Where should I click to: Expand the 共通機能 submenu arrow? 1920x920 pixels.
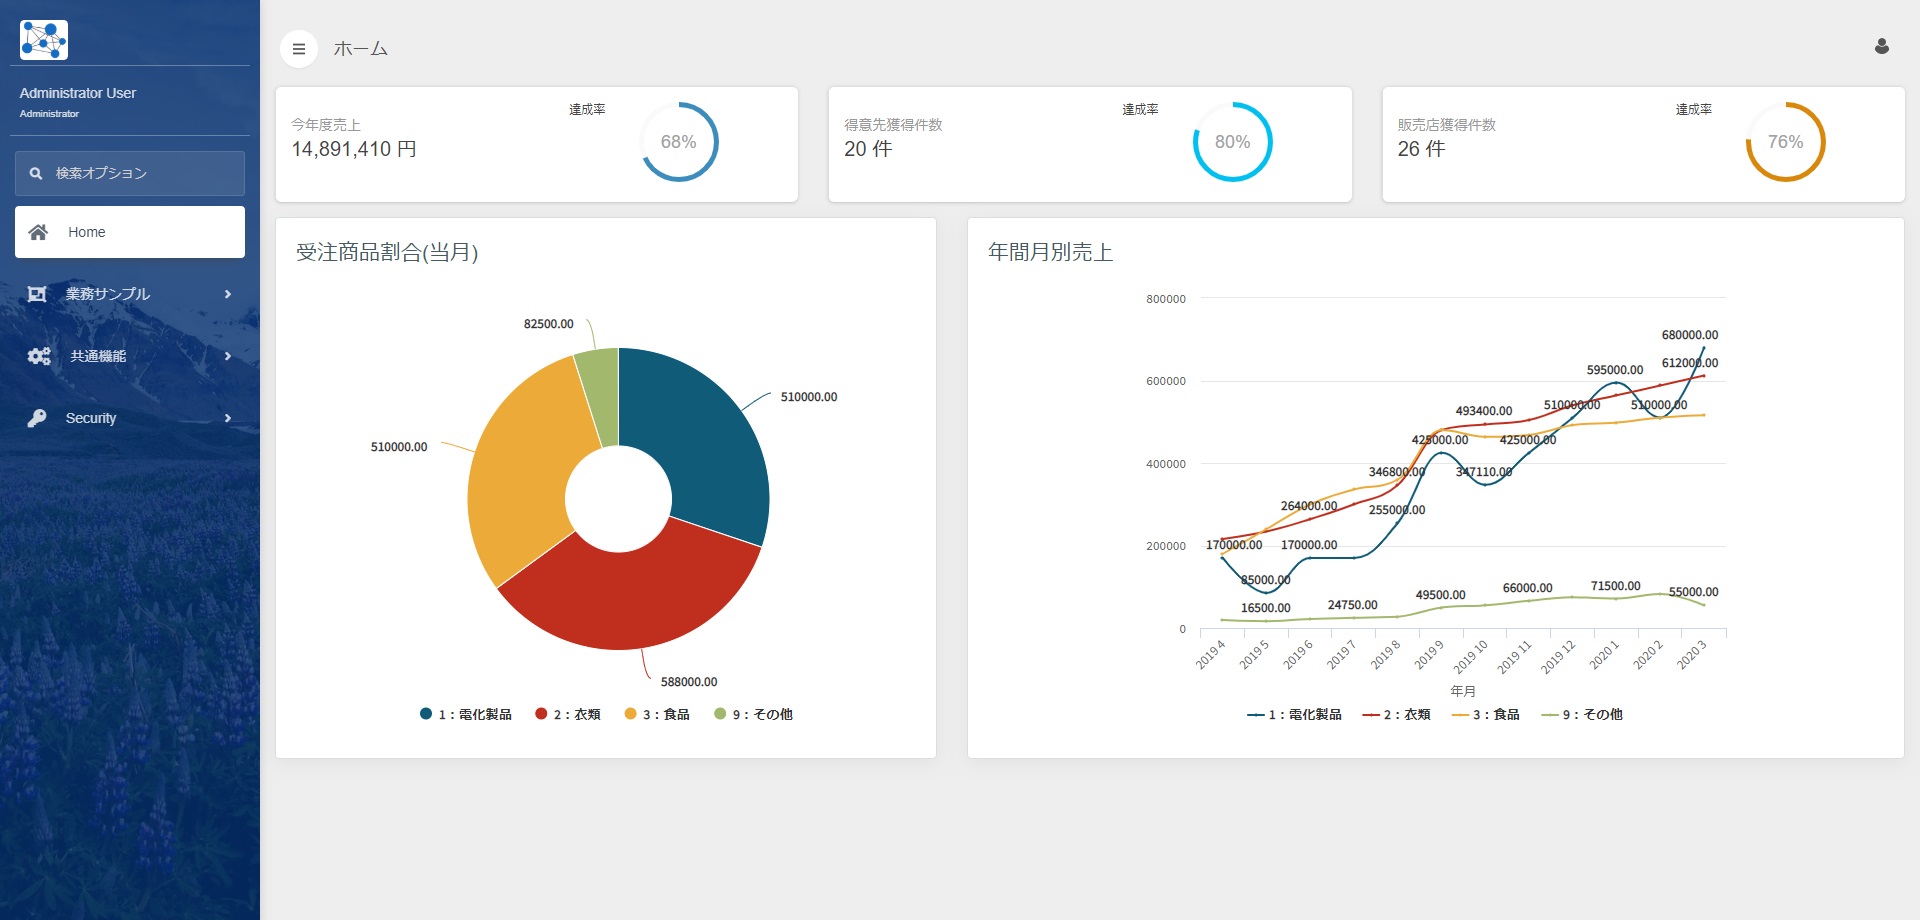point(228,356)
